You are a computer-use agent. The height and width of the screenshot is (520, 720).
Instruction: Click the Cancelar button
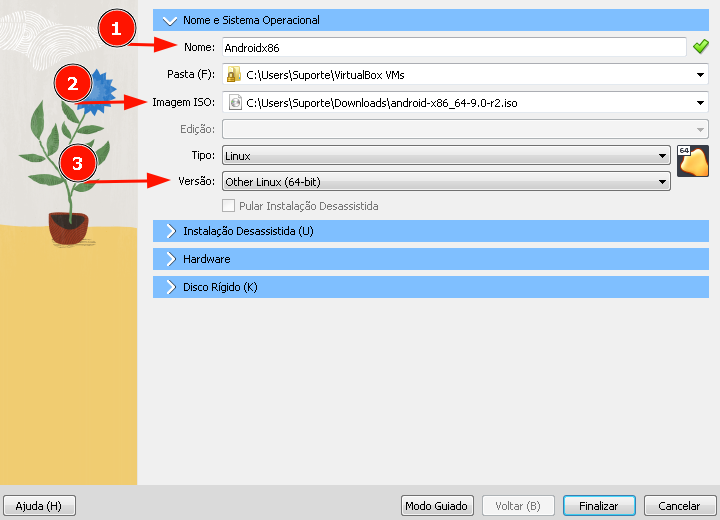pos(680,506)
